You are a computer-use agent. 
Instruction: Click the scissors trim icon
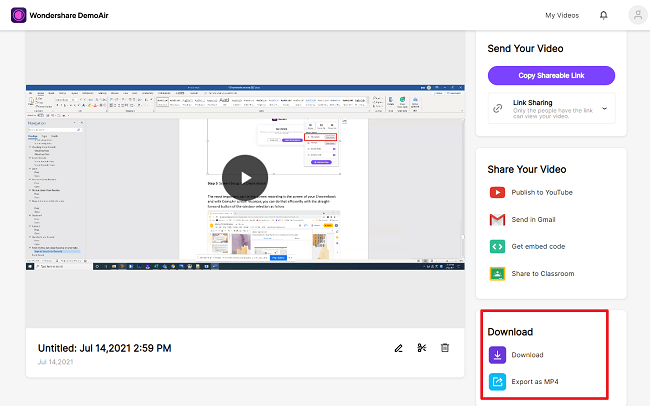coord(422,348)
